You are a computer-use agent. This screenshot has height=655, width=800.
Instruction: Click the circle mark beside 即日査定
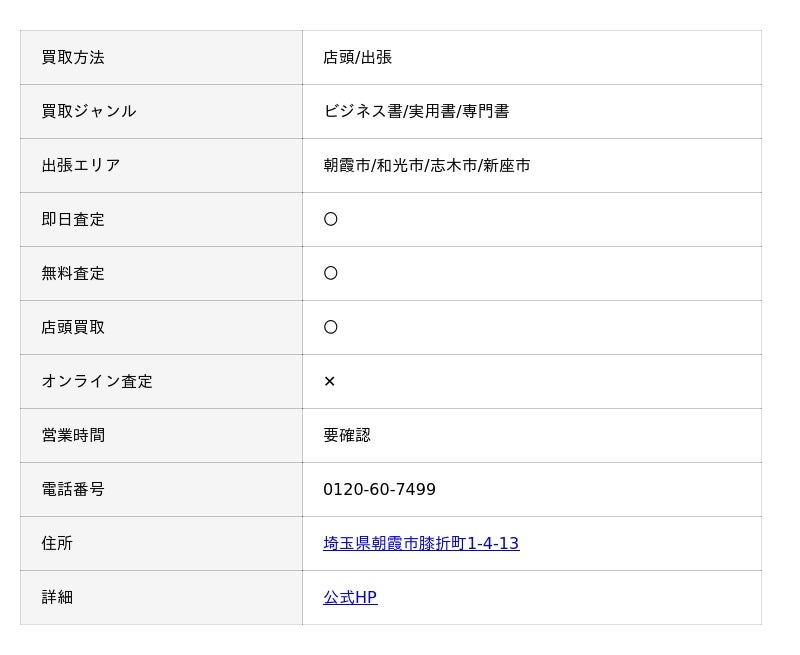coord(331,219)
